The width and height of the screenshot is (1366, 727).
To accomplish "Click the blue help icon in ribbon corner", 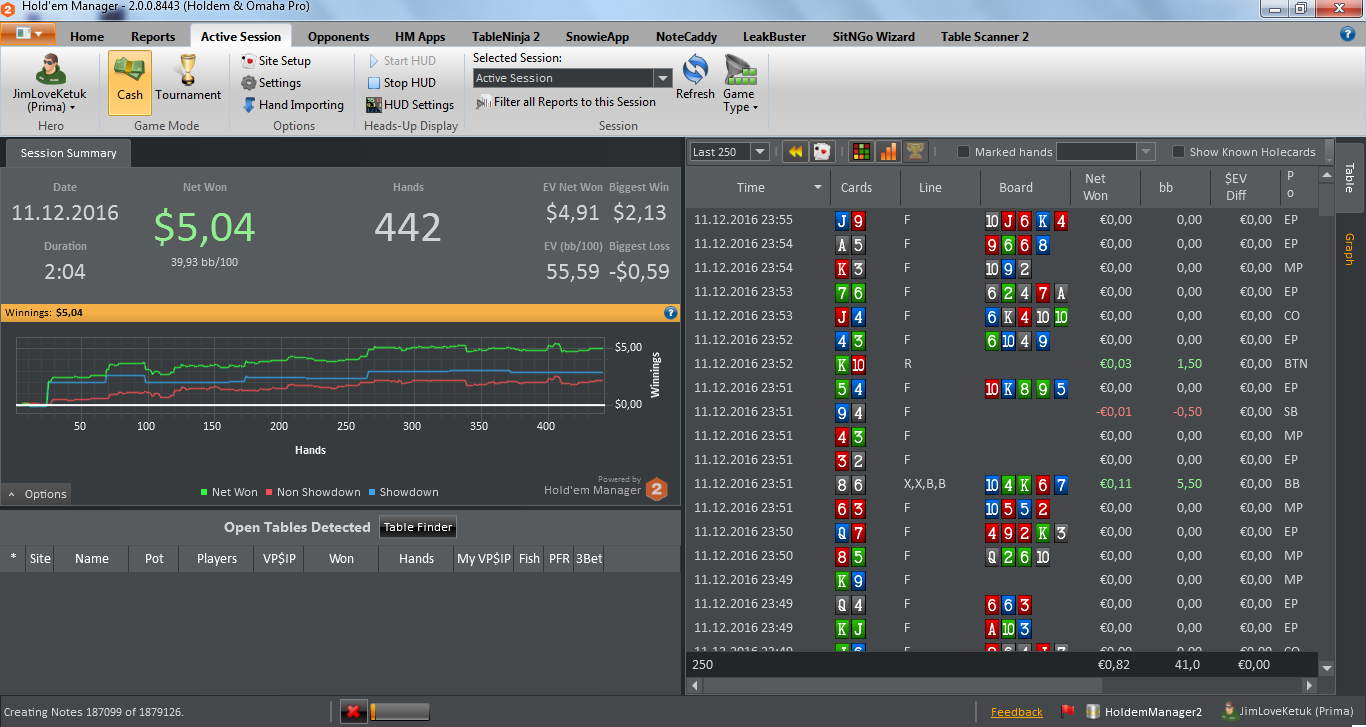I will click(1347, 34).
